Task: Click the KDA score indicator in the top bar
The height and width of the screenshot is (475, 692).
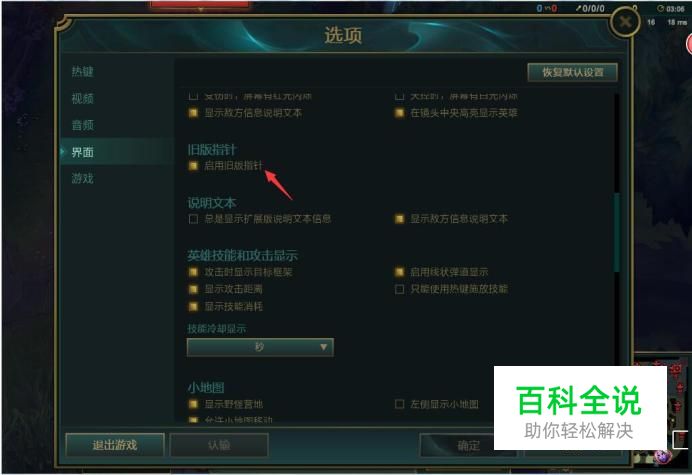Action: click(x=590, y=8)
